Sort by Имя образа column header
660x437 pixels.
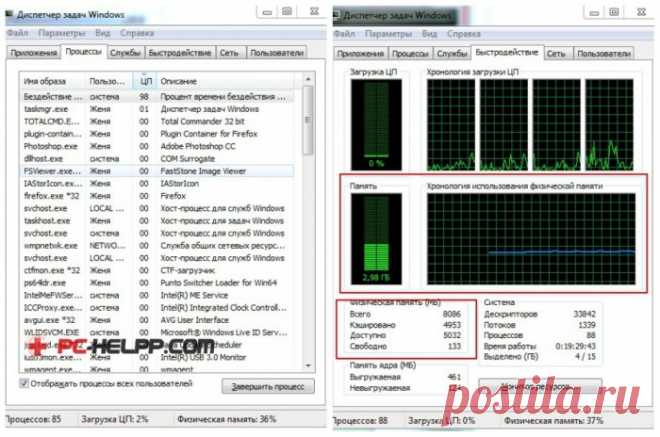click(53, 81)
